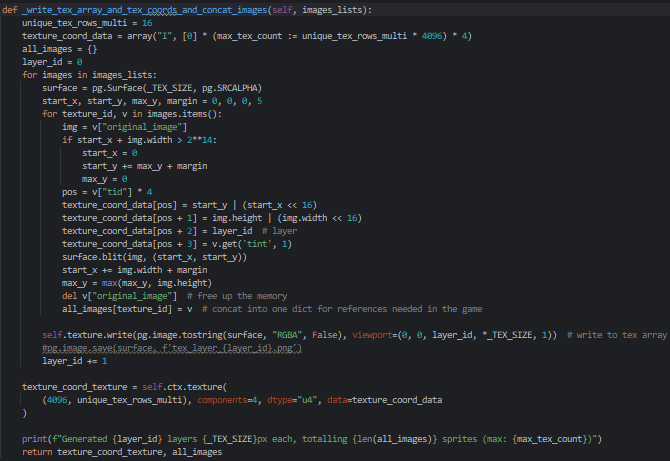The height and width of the screenshot is (461, 670).
Task: Click the line 'img = v["original_image"]'
Action: pos(124,127)
